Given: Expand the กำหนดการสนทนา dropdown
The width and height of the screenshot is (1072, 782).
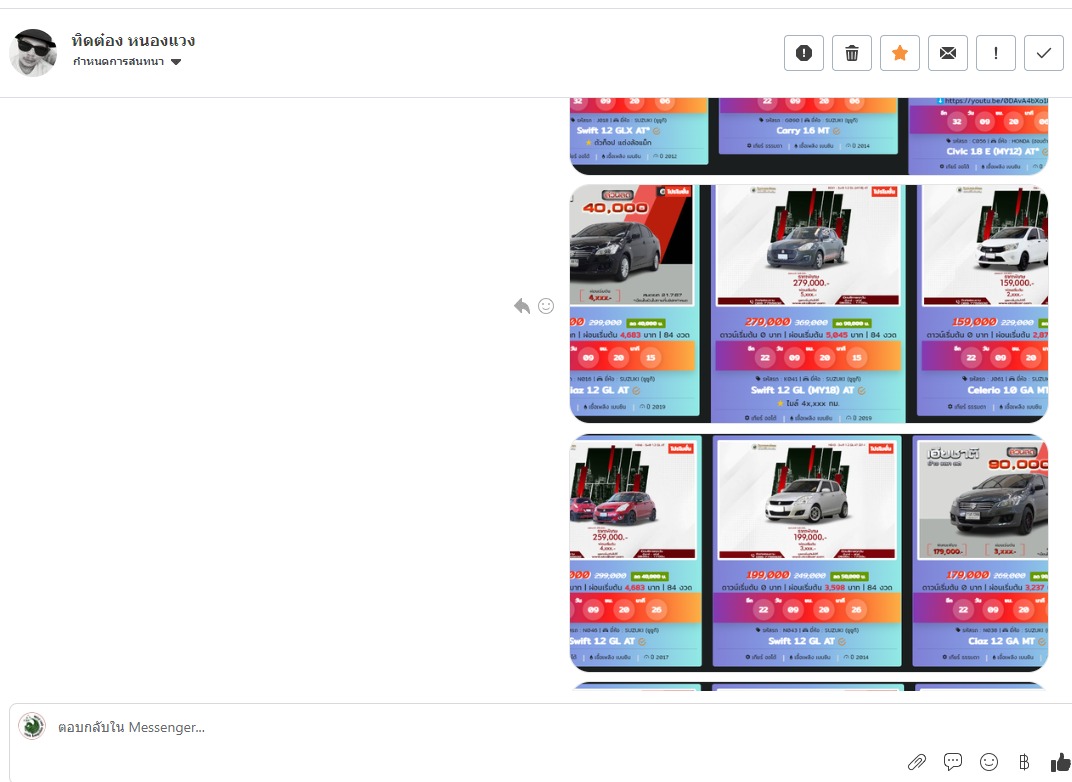Looking at the screenshot, I should pos(127,62).
